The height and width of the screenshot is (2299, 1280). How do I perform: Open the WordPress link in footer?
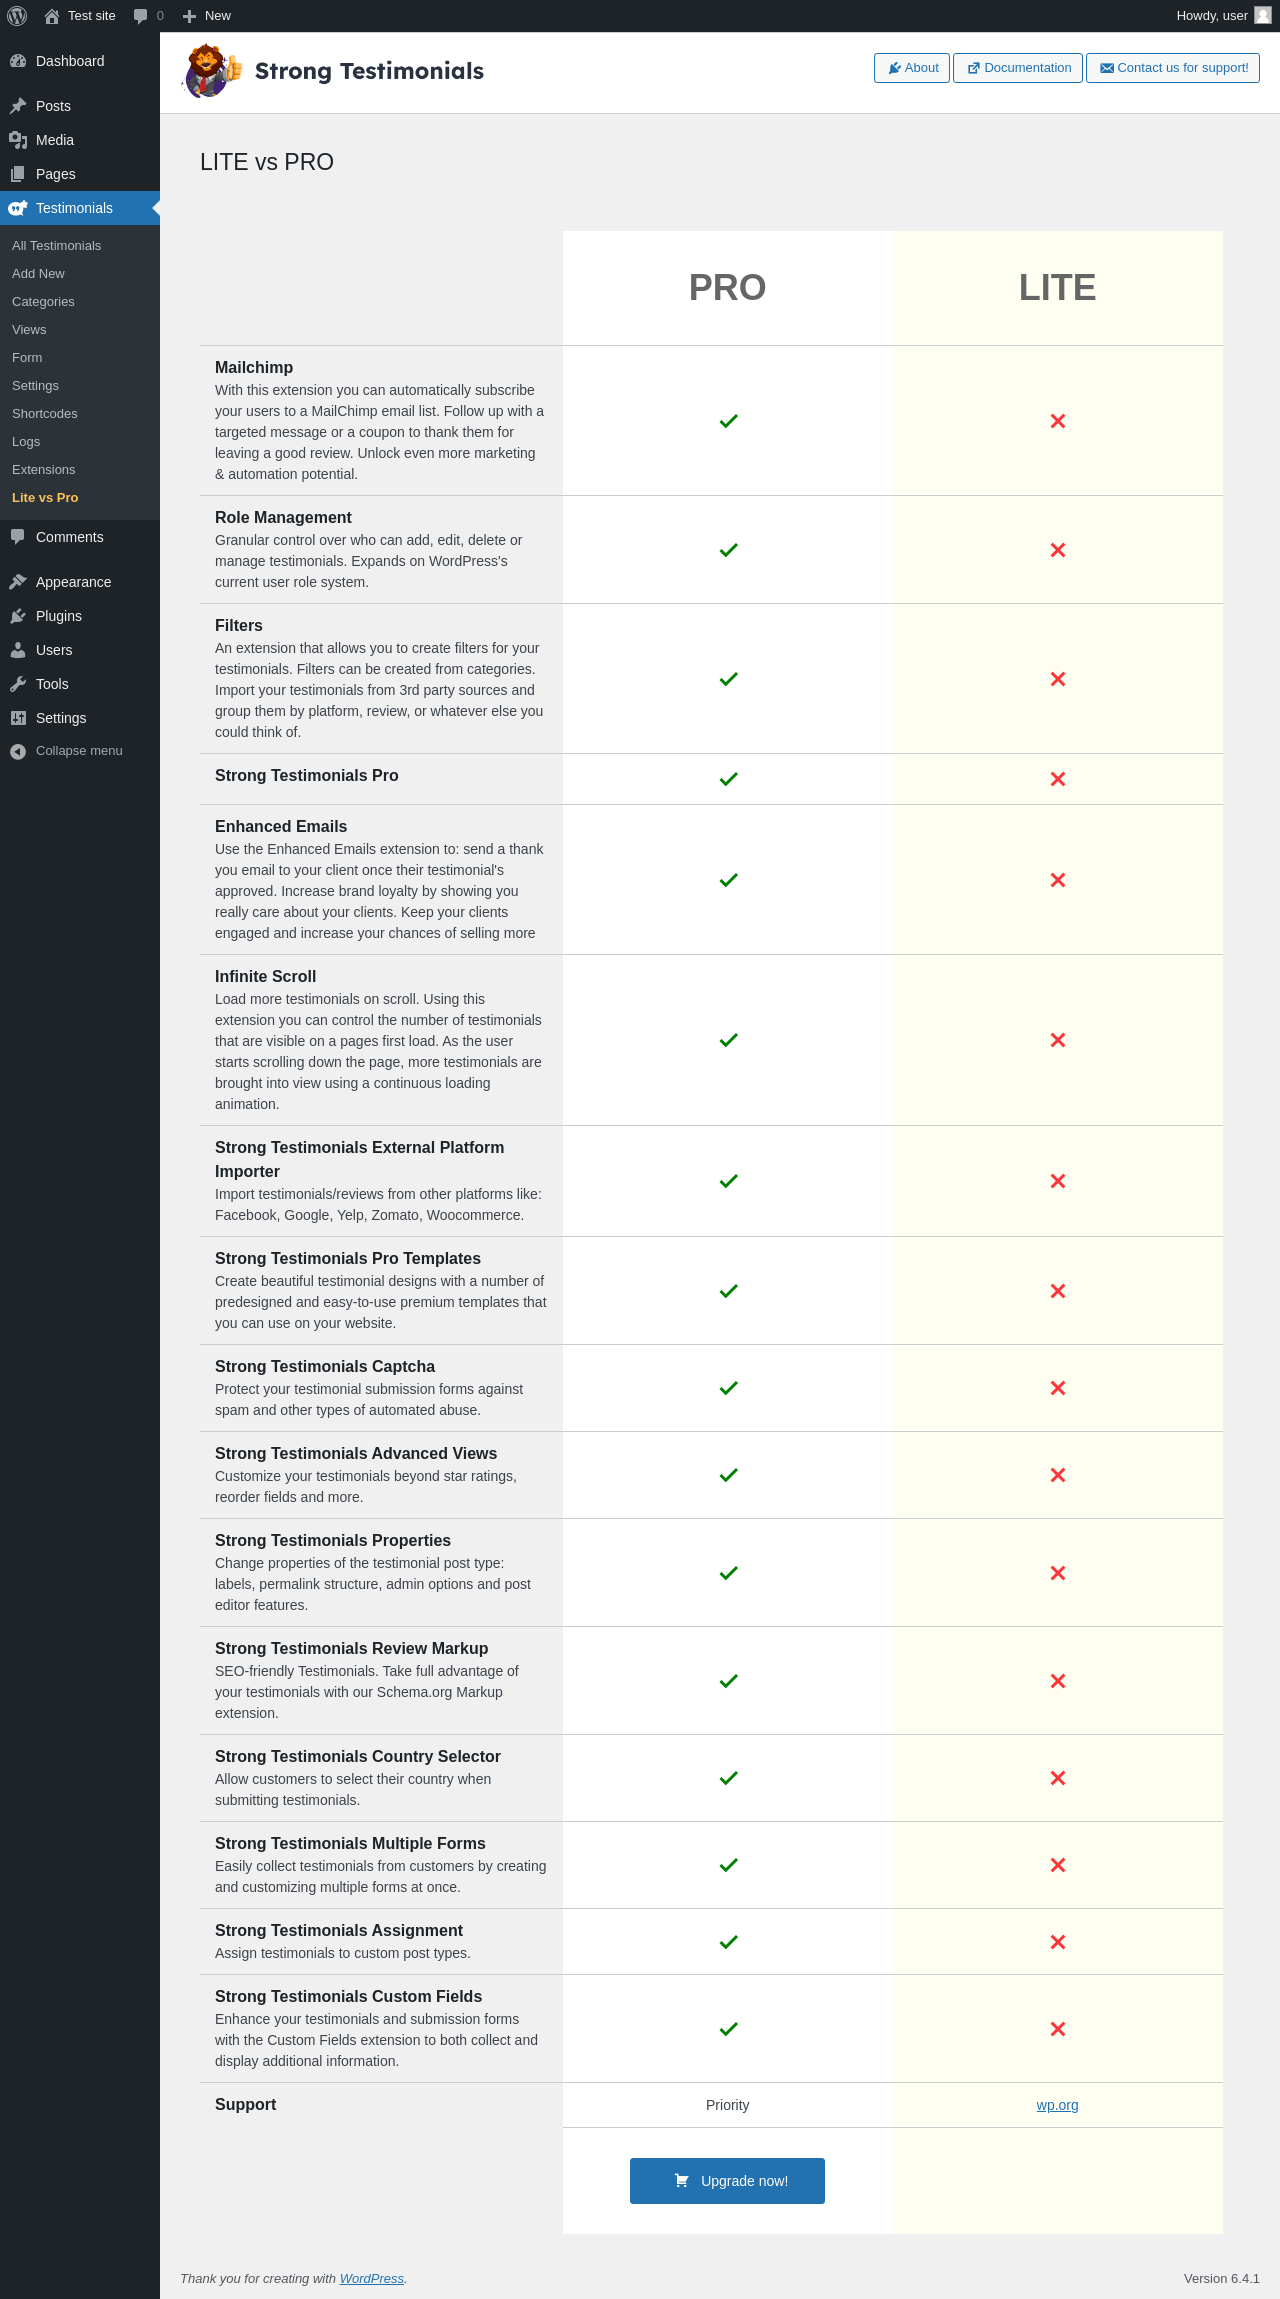[371, 2278]
